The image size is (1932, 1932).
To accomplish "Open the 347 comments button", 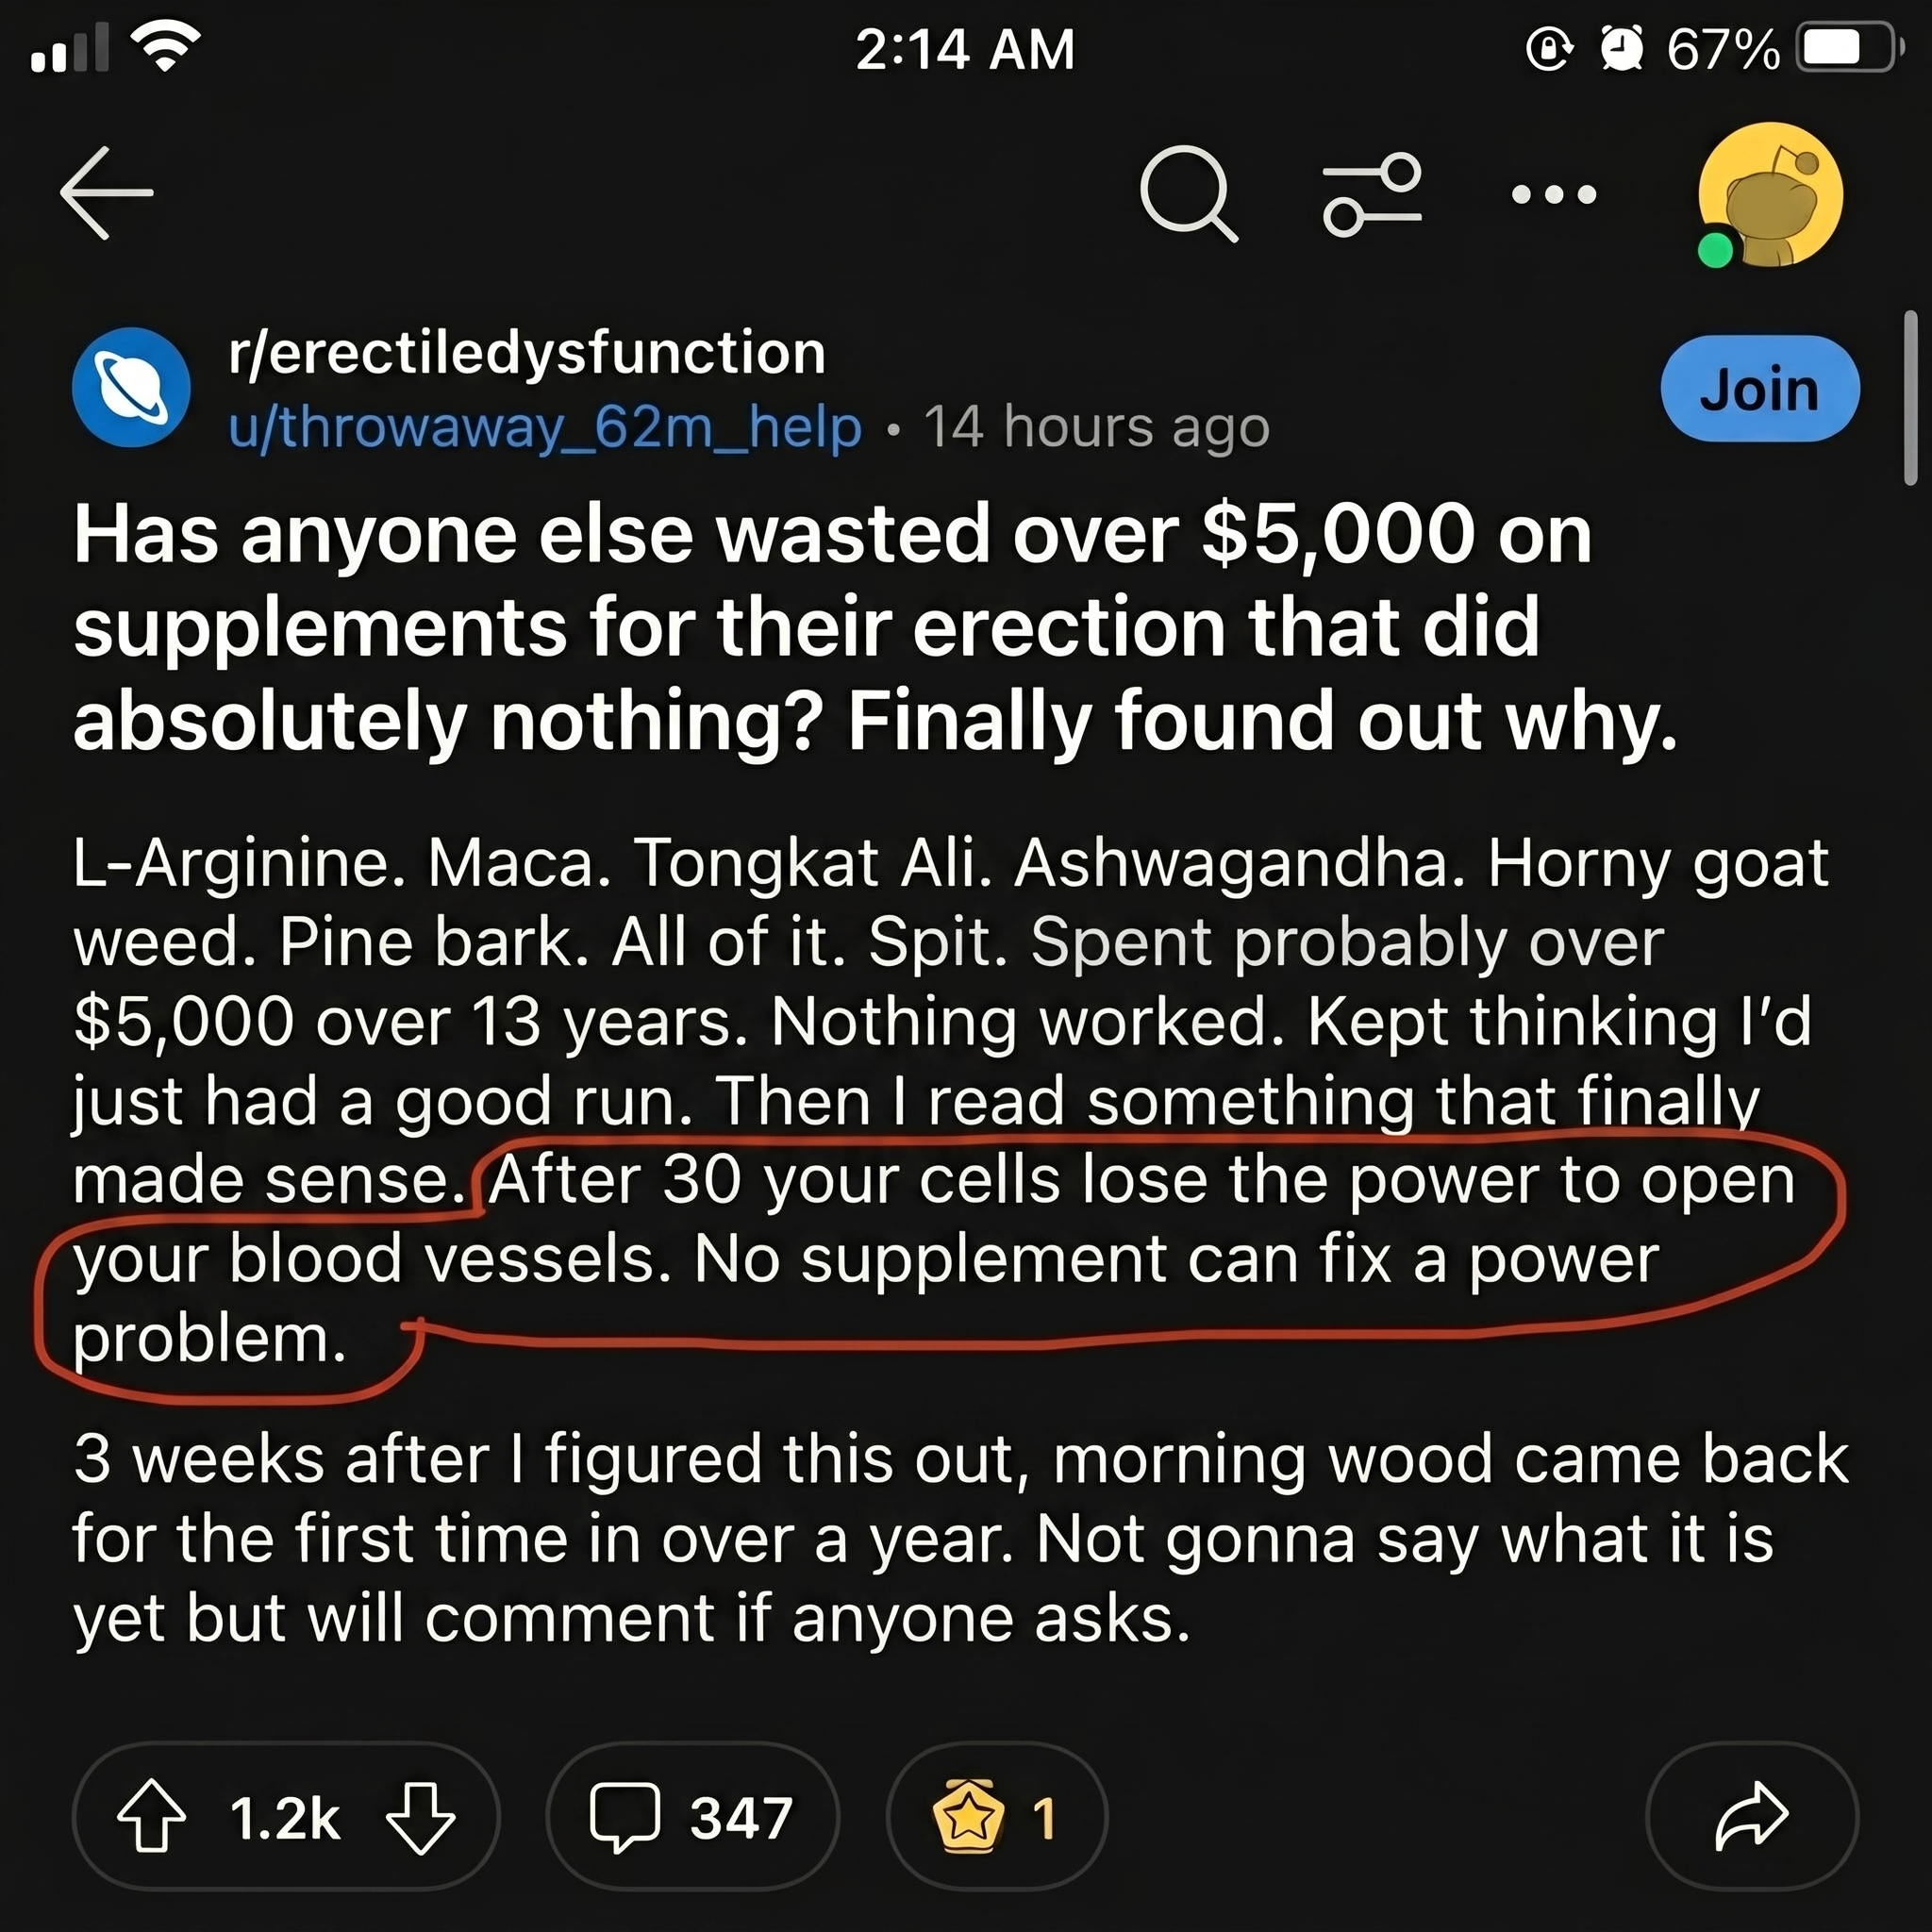I will tap(692, 1816).
